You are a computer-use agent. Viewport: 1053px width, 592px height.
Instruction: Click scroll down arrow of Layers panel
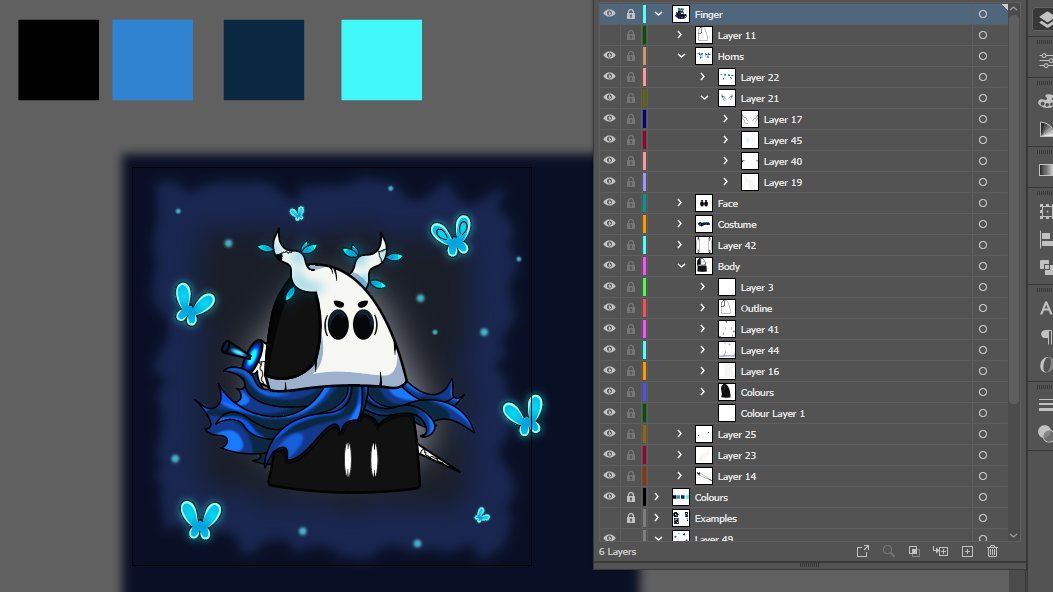click(1013, 535)
